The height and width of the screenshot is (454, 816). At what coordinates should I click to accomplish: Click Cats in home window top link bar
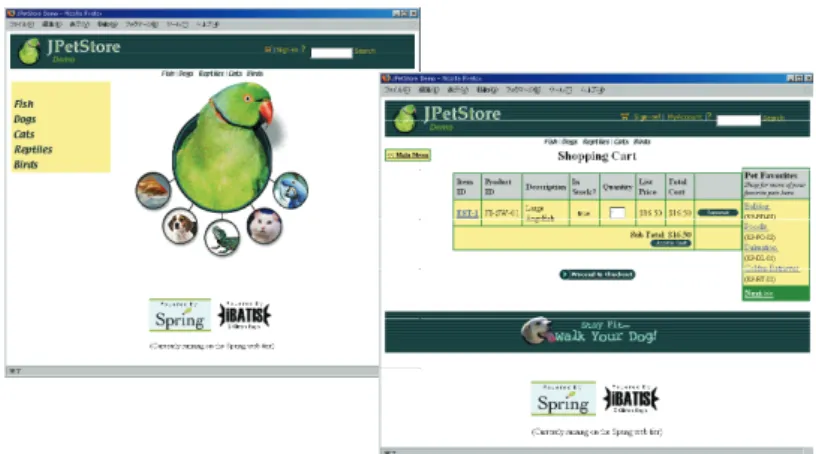236,73
